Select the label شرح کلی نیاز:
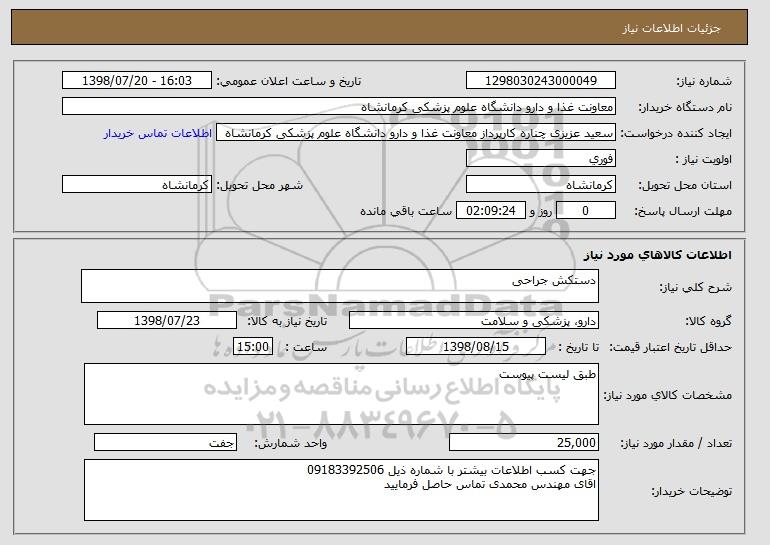Image resolution: width=770 pixels, height=545 pixels. tap(696, 287)
